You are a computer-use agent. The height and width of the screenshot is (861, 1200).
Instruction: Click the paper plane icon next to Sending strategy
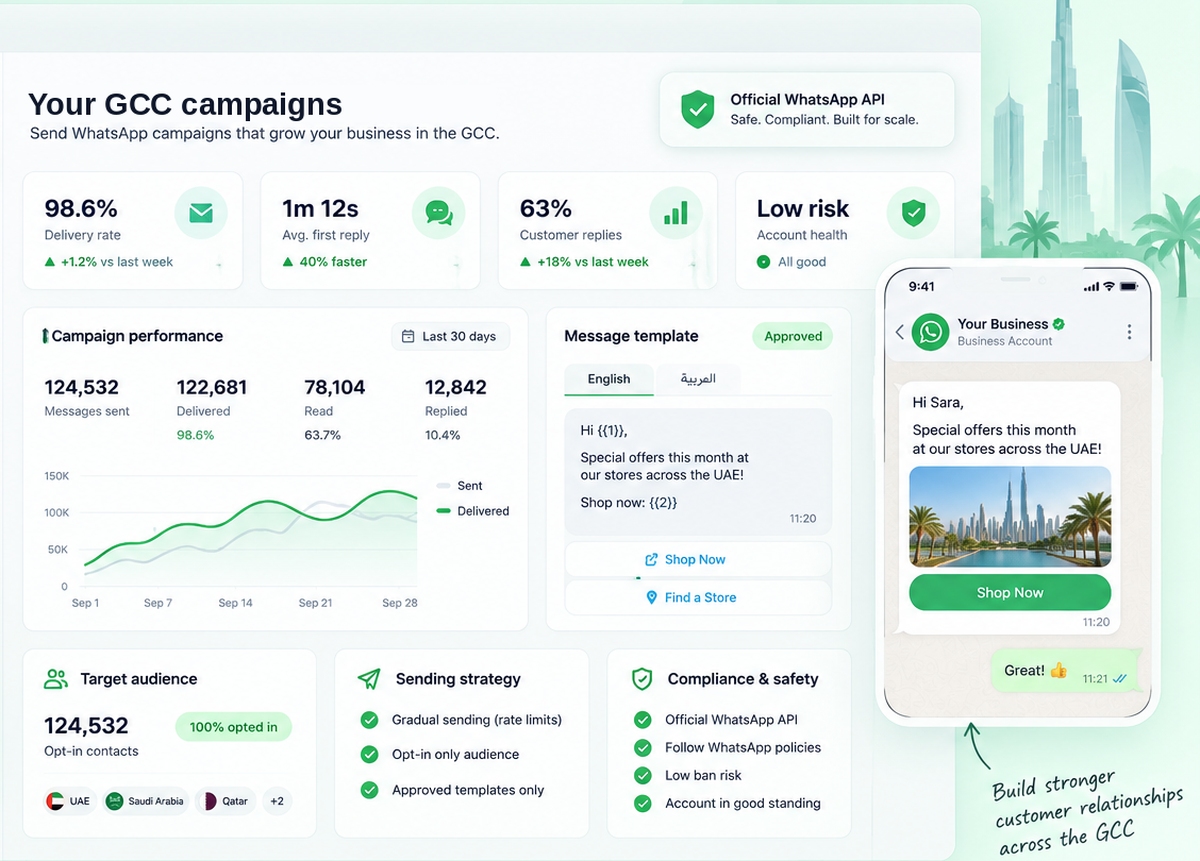coord(369,679)
